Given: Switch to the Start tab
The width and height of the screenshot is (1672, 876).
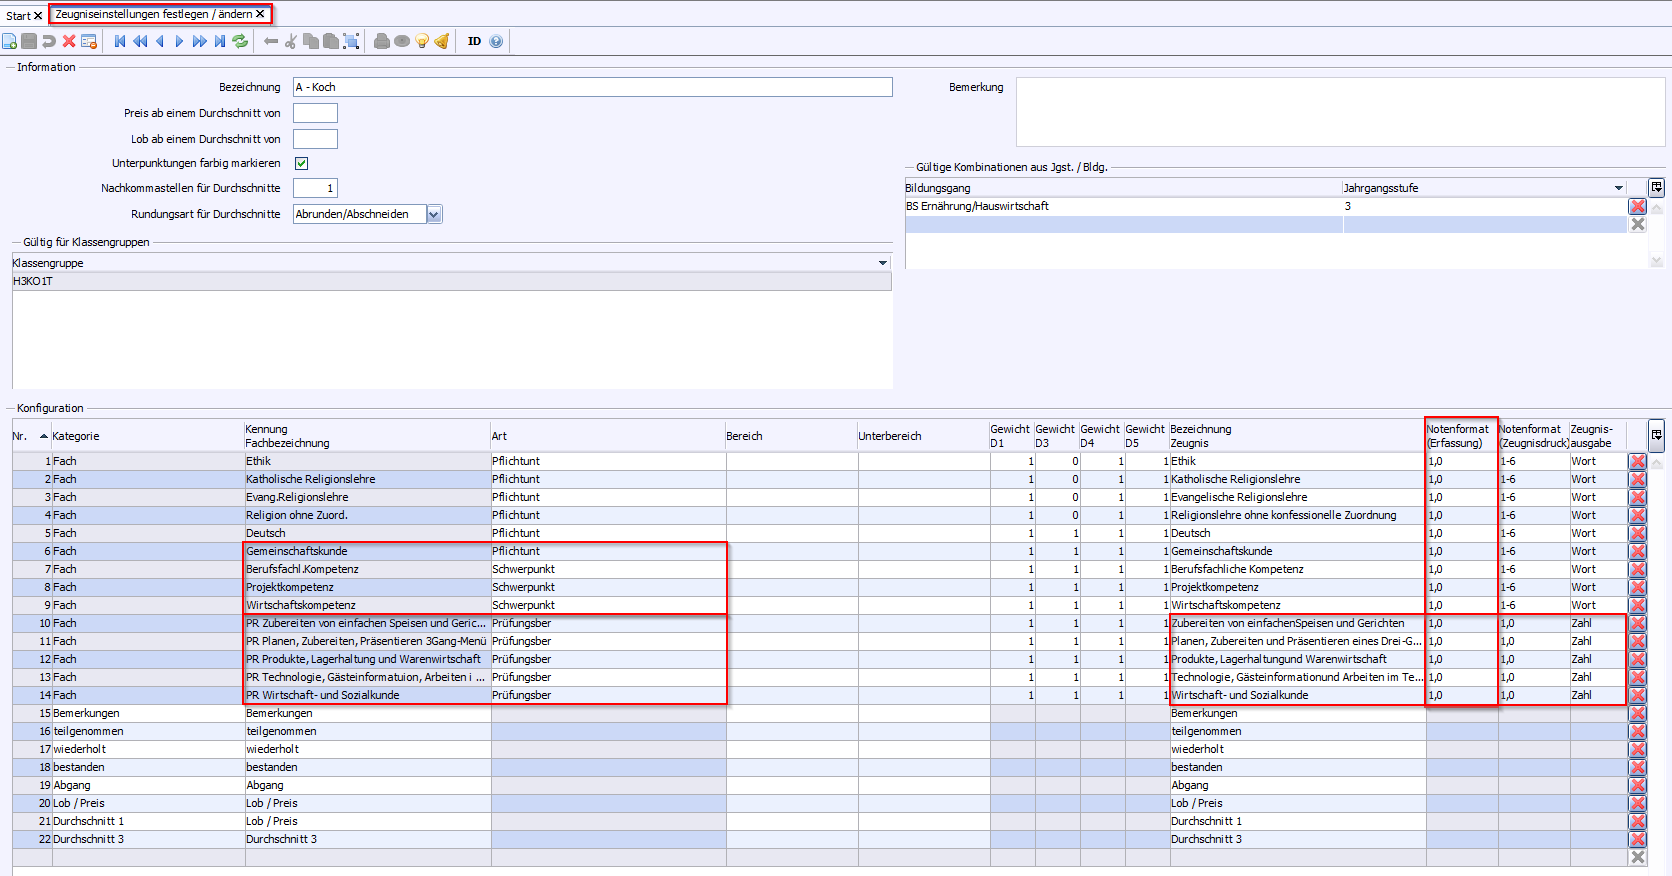Looking at the screenshot, I should coord(18,15).
